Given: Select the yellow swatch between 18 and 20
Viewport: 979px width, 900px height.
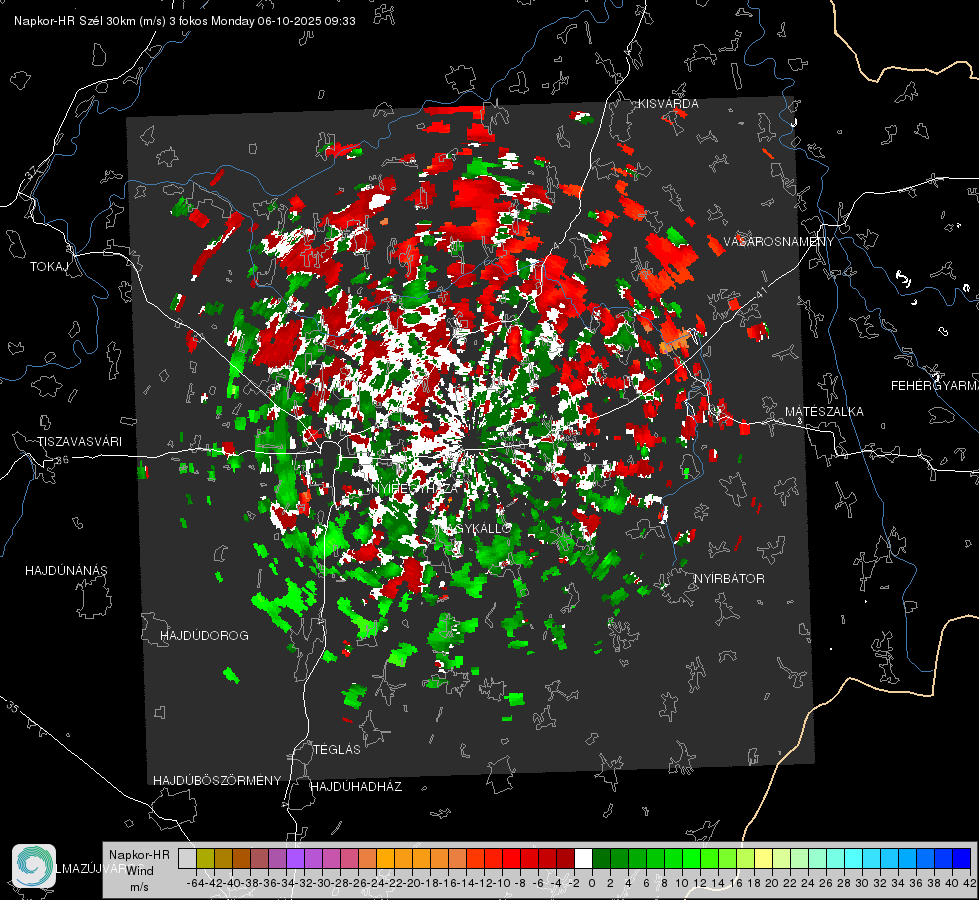Looking at the screenshot, I should [x=764, y=859].
